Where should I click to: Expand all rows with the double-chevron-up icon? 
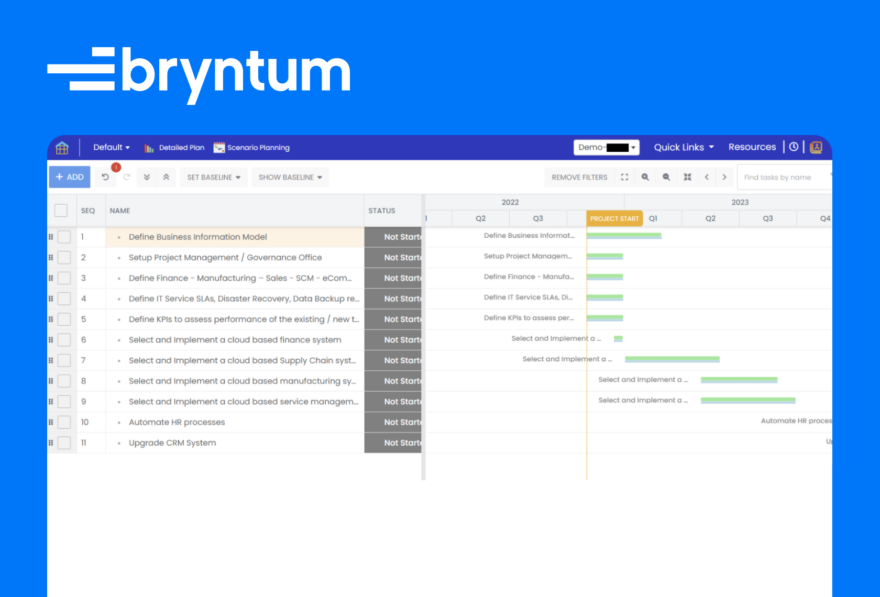(166, 177)
